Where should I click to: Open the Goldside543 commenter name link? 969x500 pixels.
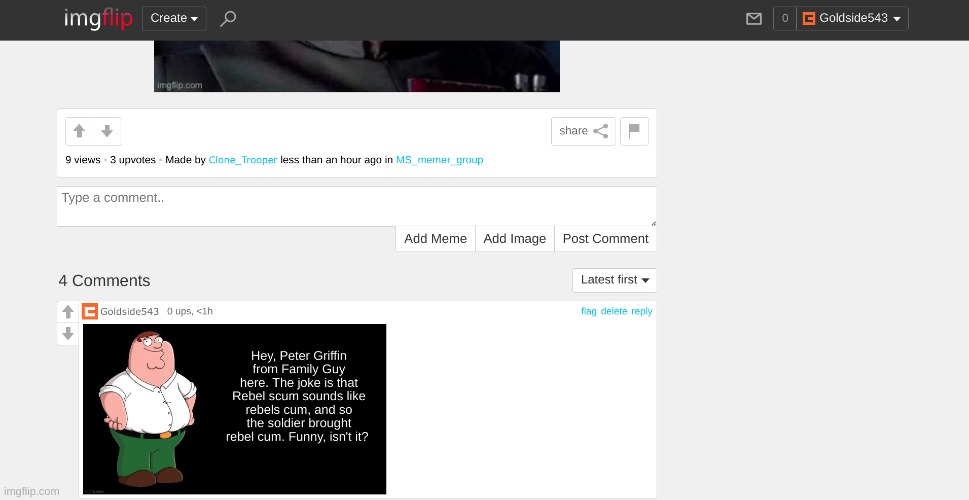pos(130,311)
